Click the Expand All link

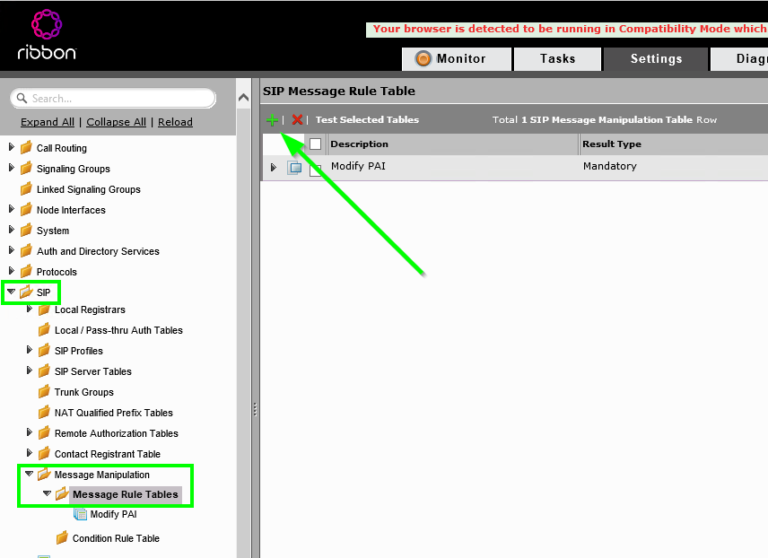tap(47, 122)
